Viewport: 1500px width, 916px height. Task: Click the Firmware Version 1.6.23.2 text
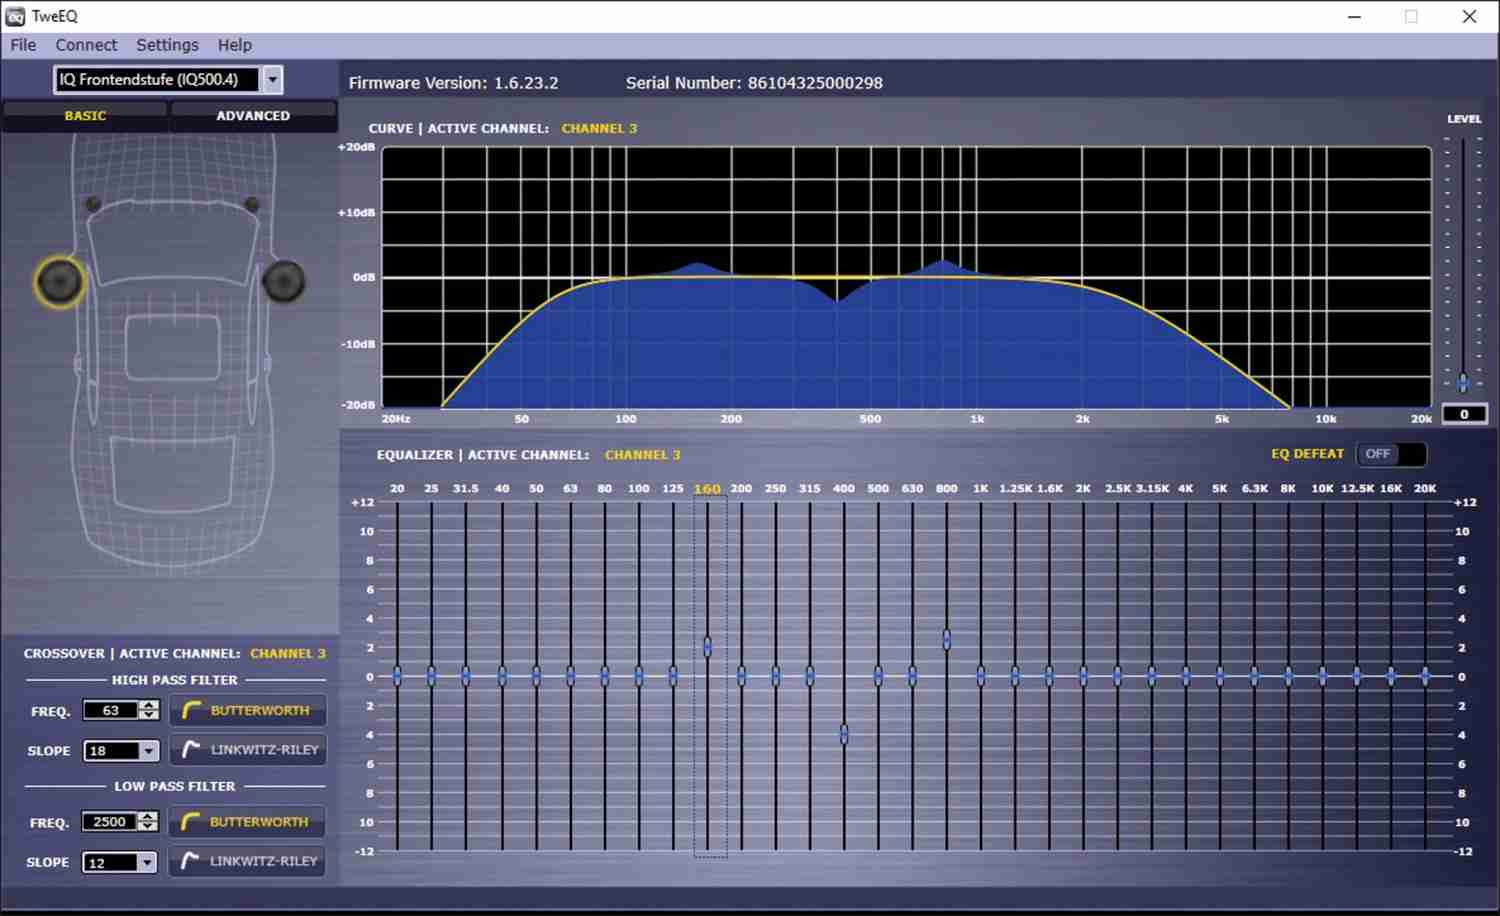pyautogui.click(x=453, y=83)
